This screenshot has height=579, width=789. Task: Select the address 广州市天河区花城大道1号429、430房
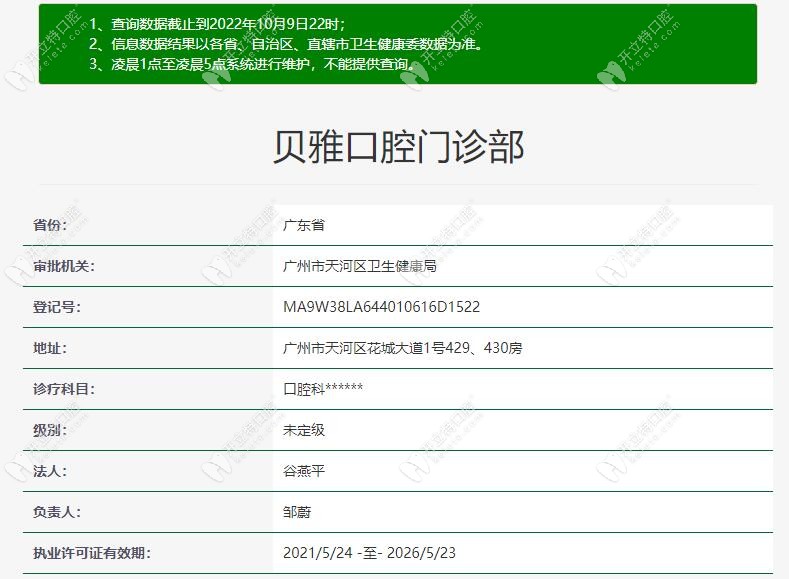[x=403, y=348]
